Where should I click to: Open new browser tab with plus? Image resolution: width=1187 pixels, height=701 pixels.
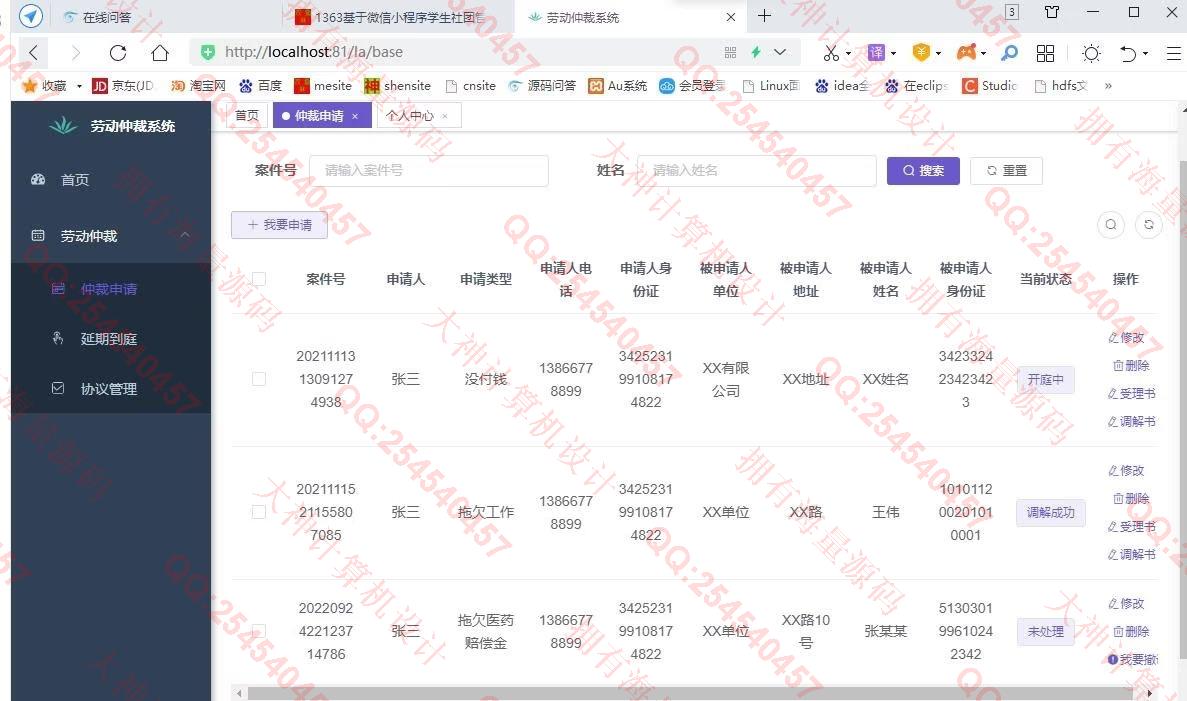(x=765, y=15)
